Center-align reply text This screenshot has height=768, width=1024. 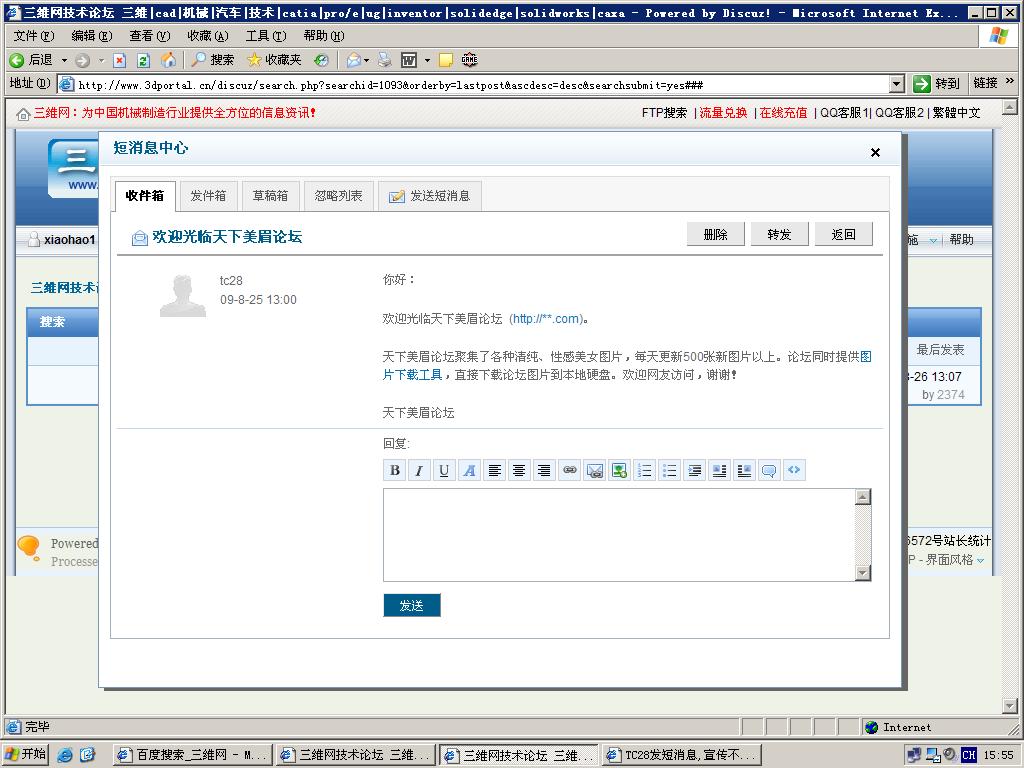pyautogui.click(x=519, y=470)
